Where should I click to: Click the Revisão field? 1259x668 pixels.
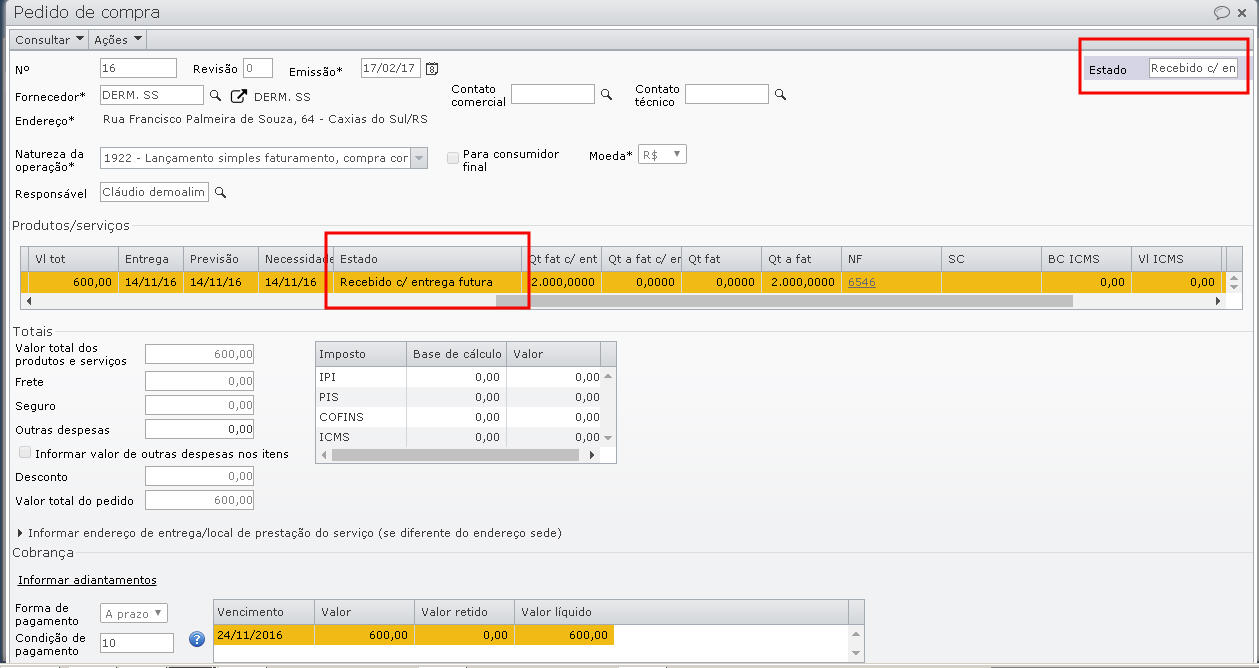(258, 68)
